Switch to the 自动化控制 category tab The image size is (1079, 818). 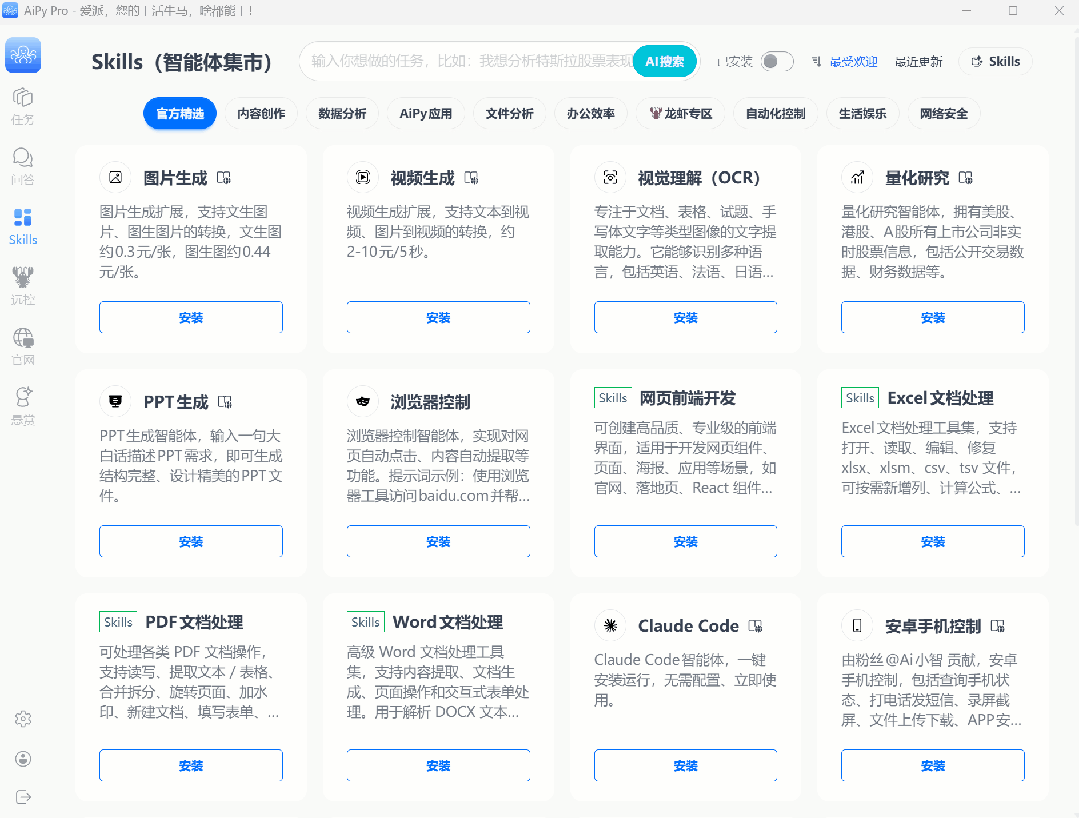pyautogui.click(x=776, y=114)
